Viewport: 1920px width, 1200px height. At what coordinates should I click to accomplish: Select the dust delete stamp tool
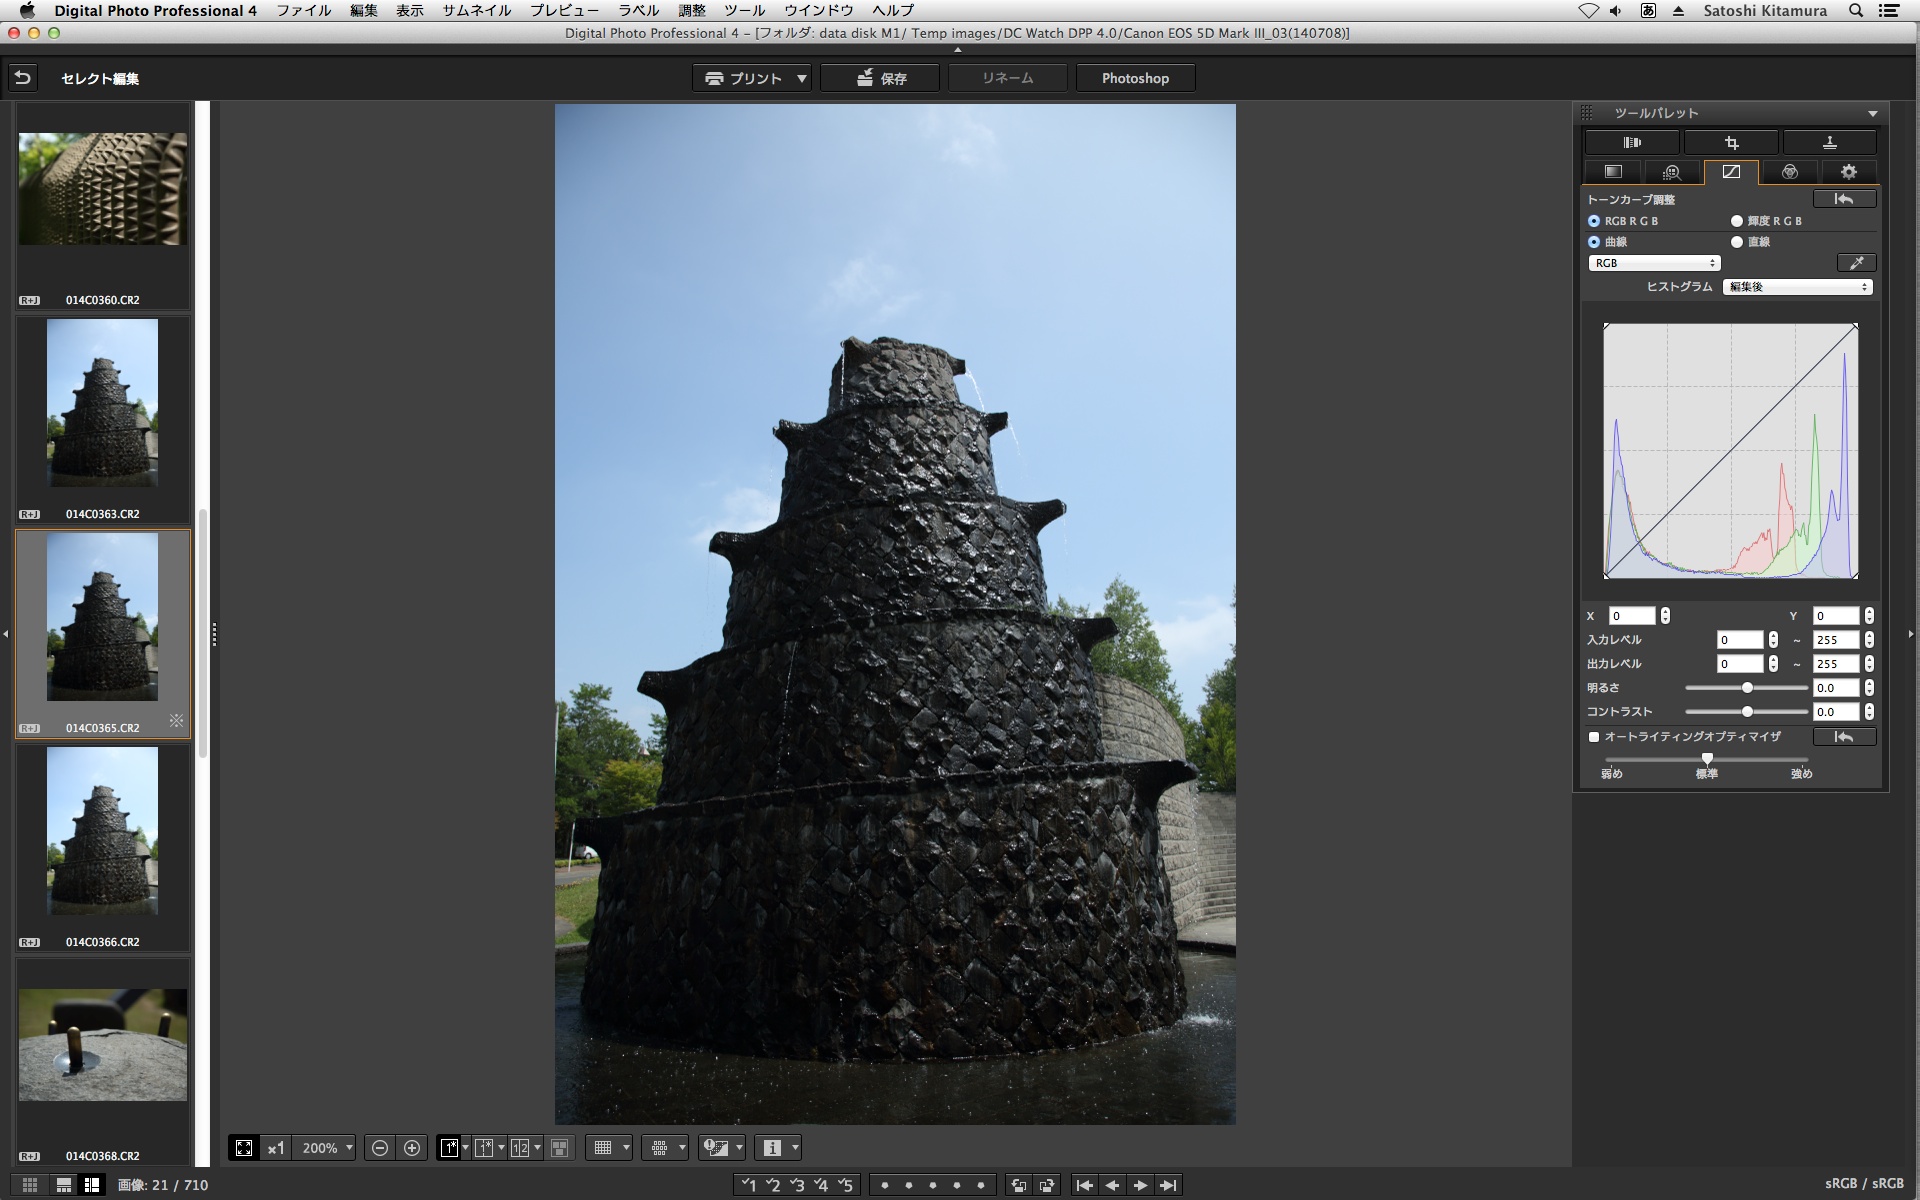1829,143
